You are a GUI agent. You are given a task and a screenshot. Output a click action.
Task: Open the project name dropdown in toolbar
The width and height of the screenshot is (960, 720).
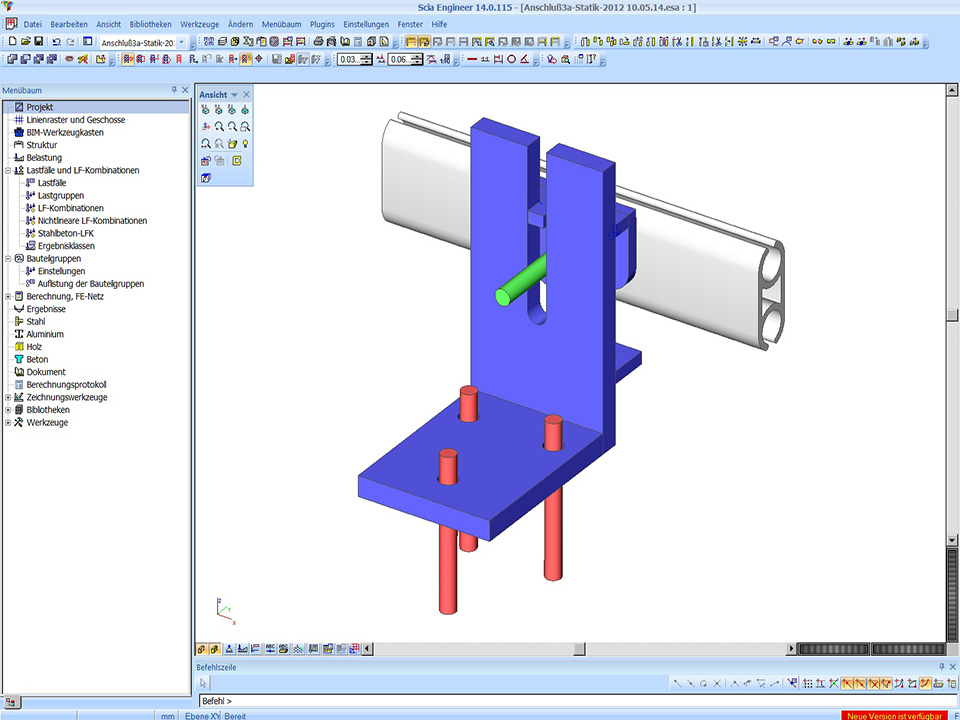(181, 42)
